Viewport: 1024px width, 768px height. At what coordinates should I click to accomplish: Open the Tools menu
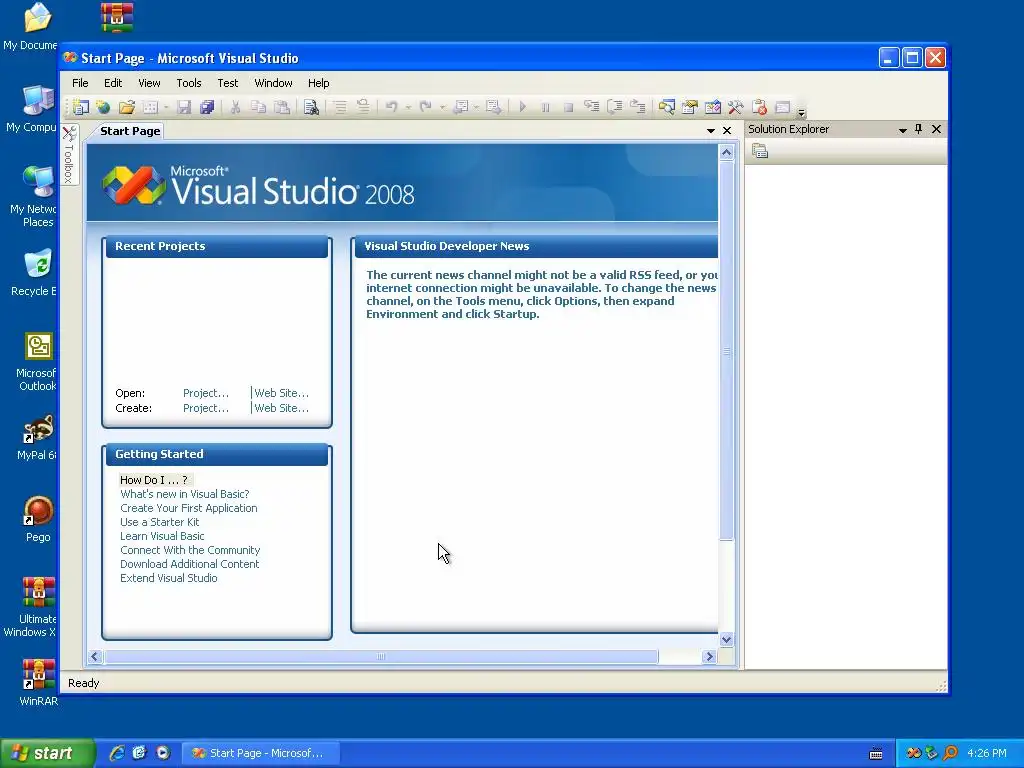[x=189, y=83]
